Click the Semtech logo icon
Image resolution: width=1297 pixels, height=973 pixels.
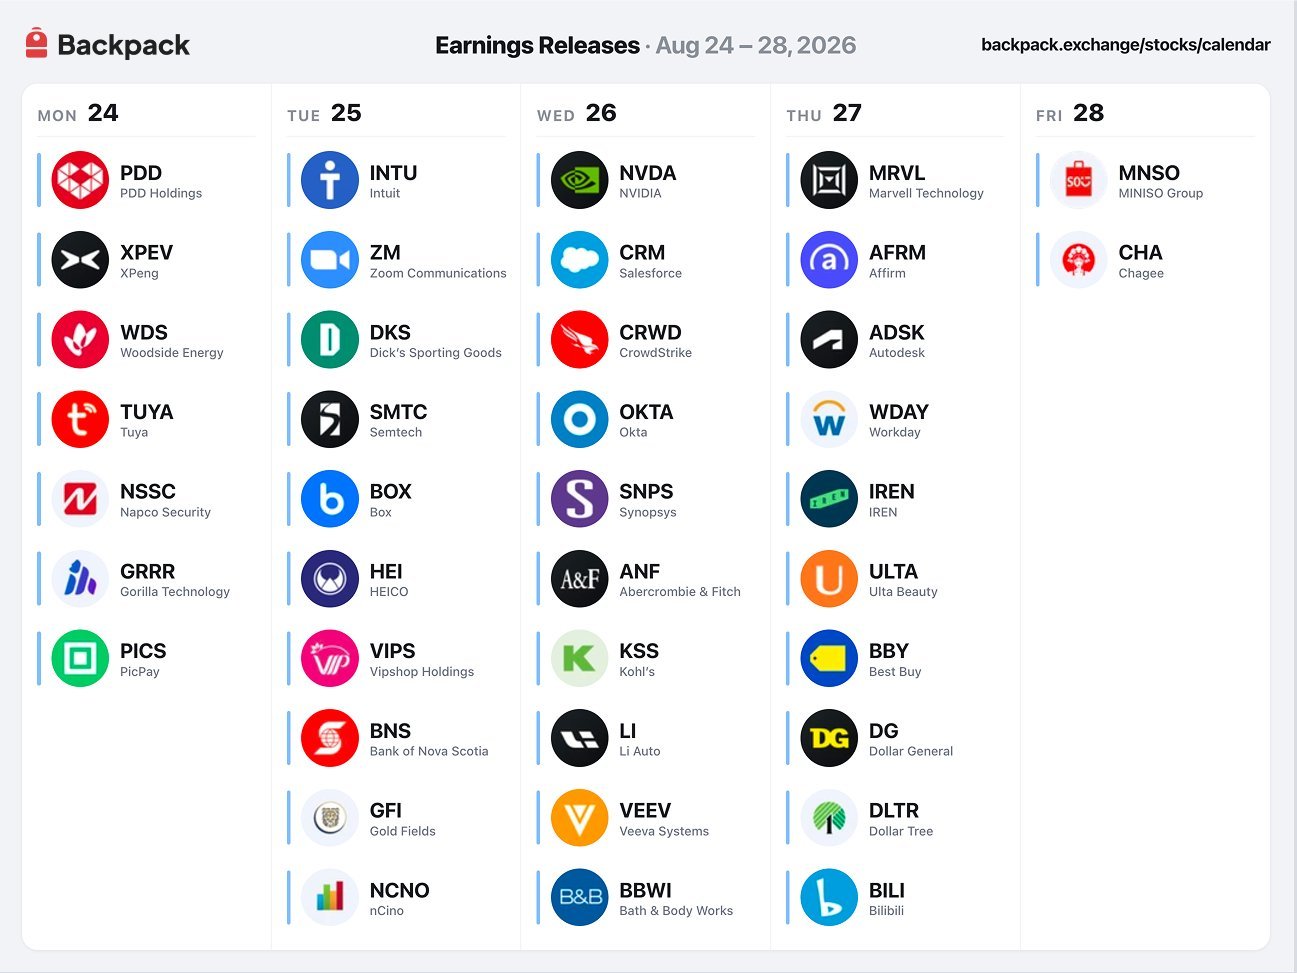[330, 419]
